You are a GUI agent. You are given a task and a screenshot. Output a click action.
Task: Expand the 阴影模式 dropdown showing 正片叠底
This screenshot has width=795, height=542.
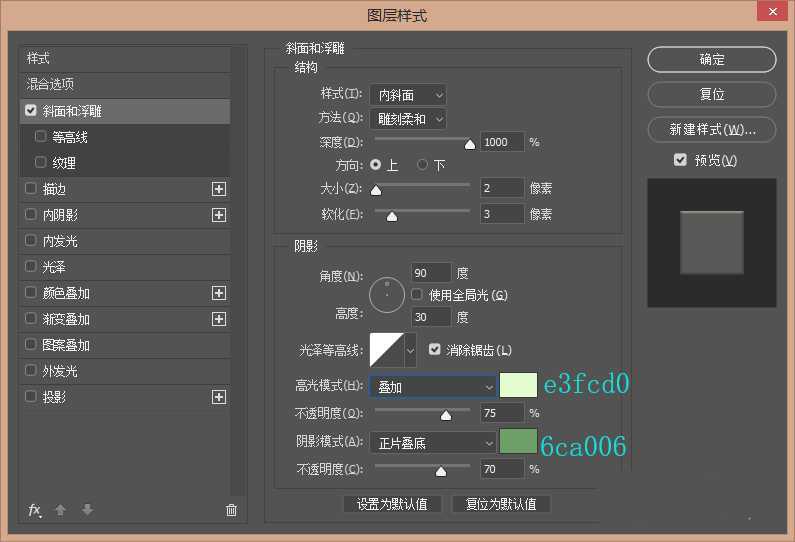(432, 442)
